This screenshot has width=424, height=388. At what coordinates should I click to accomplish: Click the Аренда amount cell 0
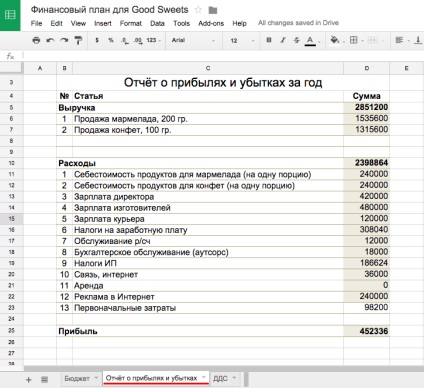click(366, 285)
